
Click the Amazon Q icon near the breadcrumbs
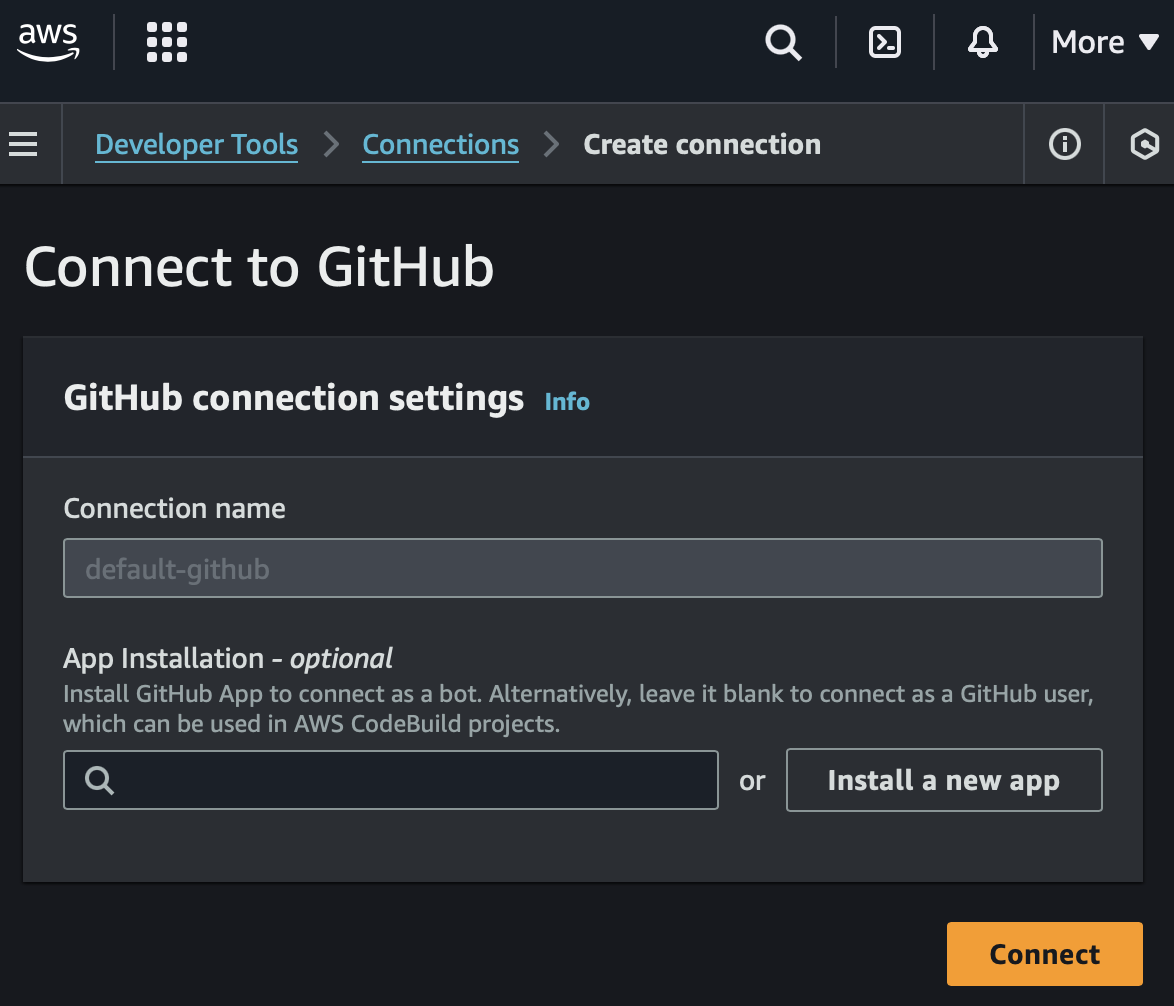tap(1144, 144)
